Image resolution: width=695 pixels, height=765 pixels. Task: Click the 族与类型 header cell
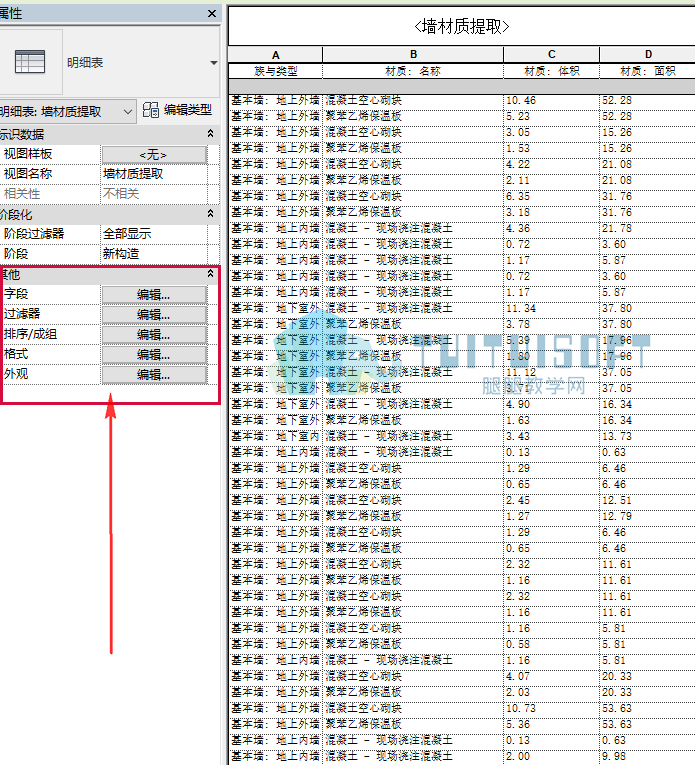pos(276,71)
